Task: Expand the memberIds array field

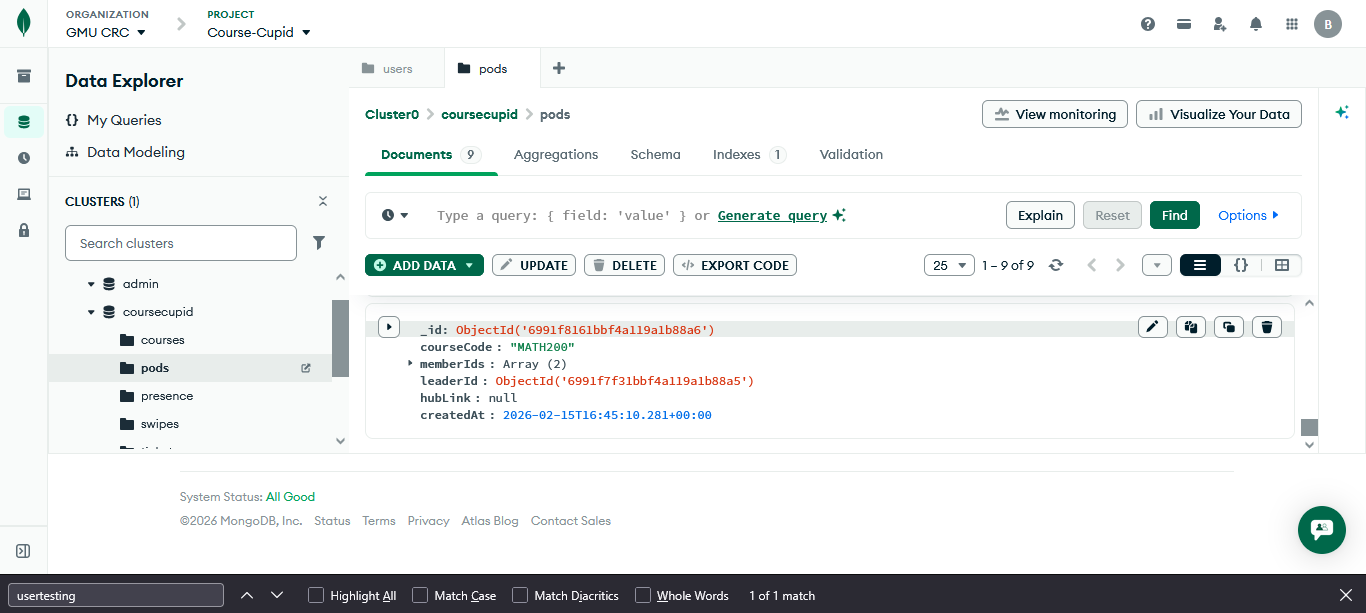Action: tap(410, 363)
